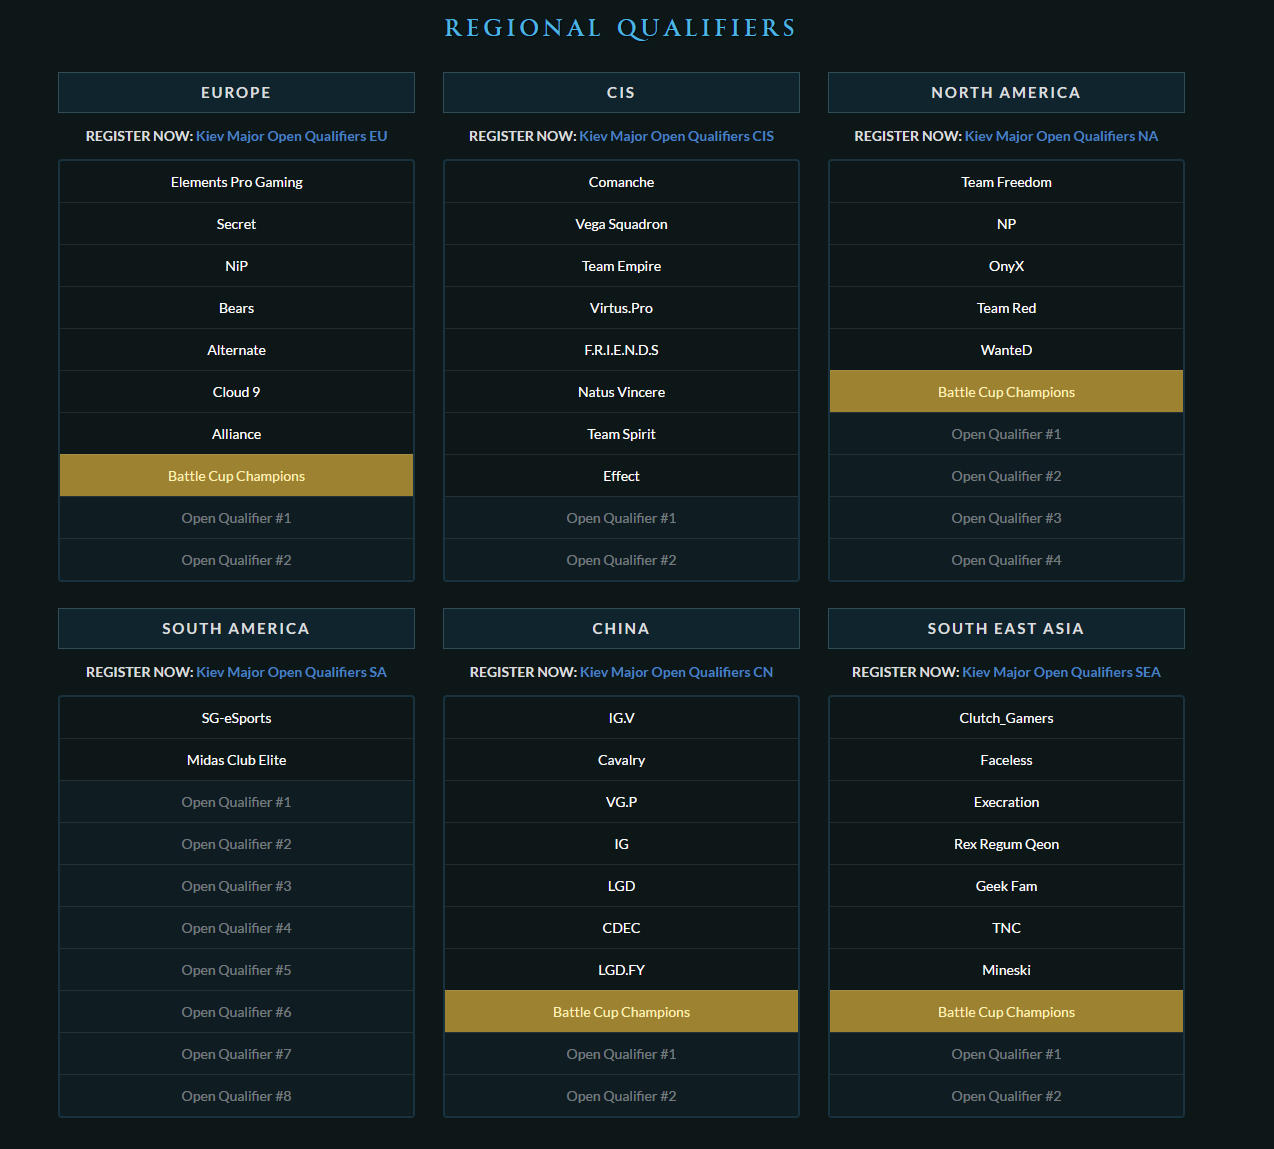Image resolution: width=1274 pixels, height=1149 pixels.
Task: Select the LGD.FY team row
Action: 621,970
